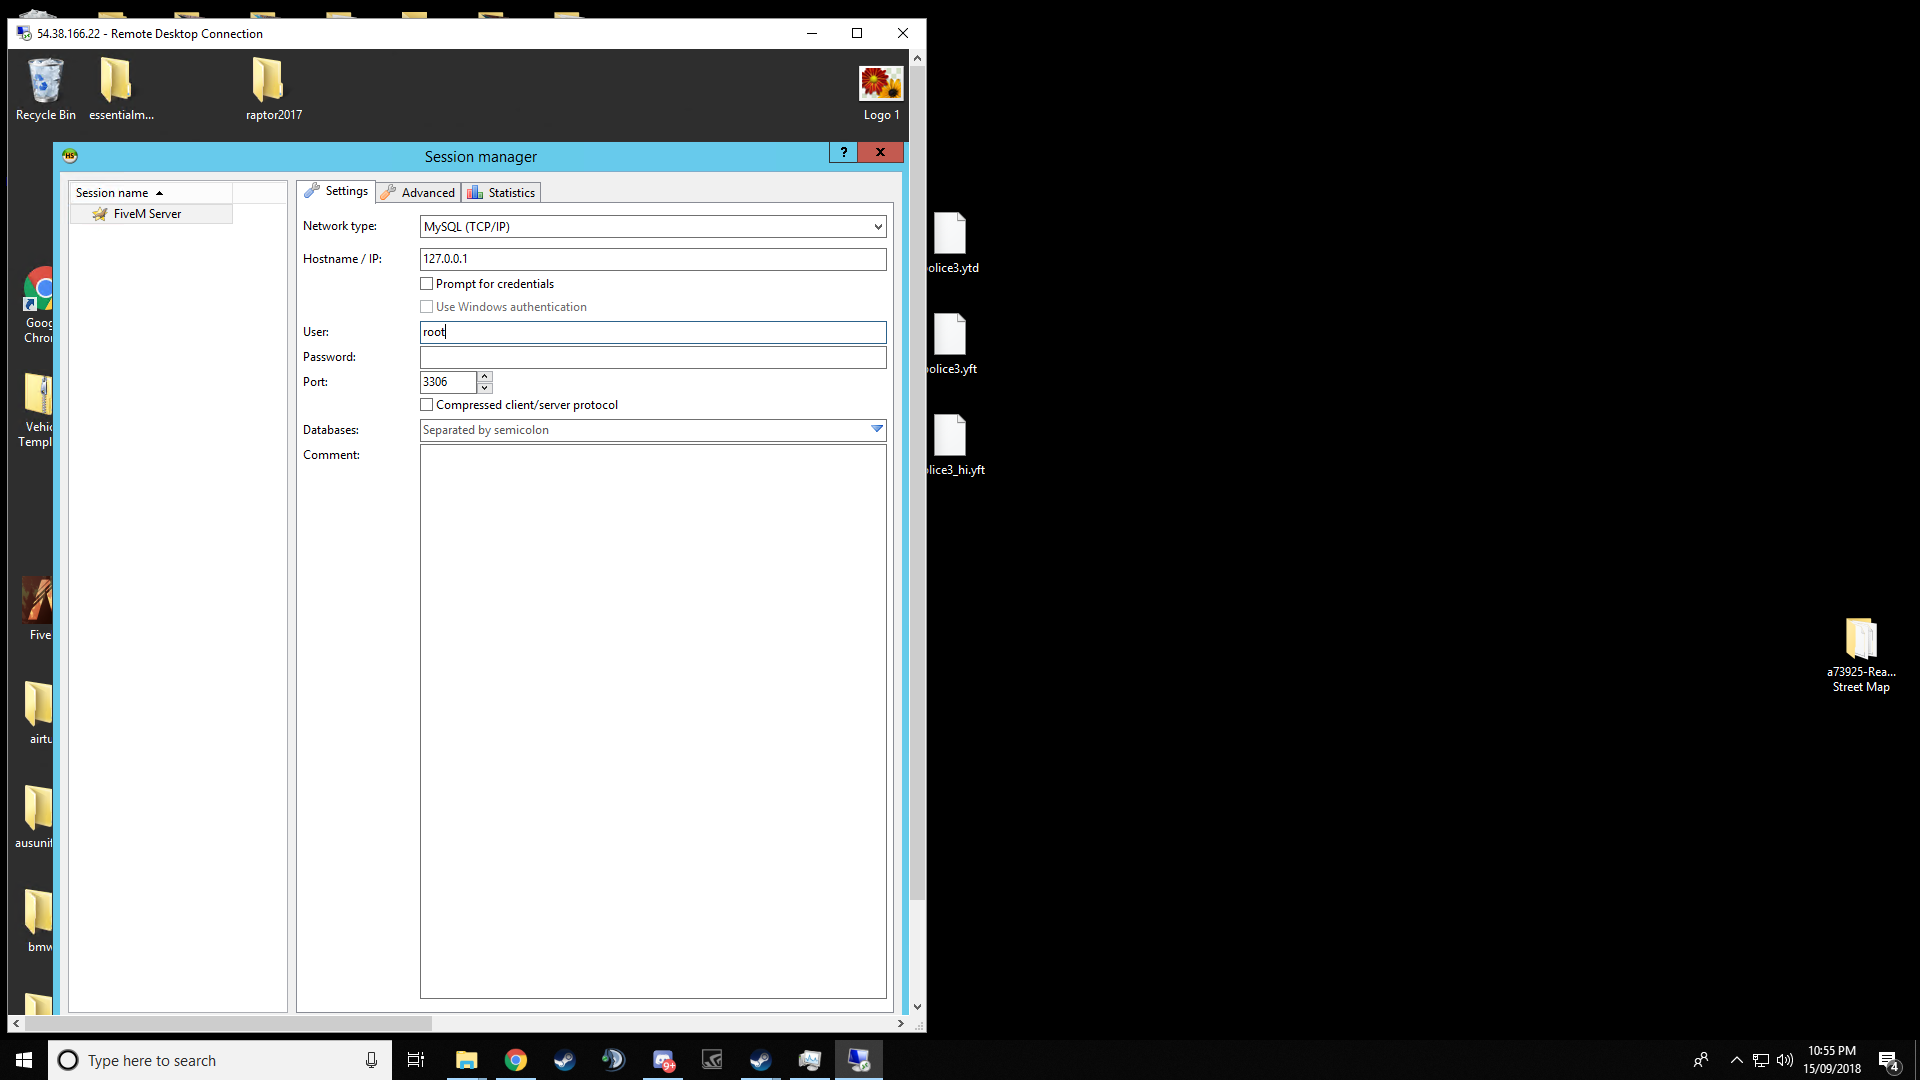
Task: Open the Databases dropdown arrow
Action: pos(877,430)
